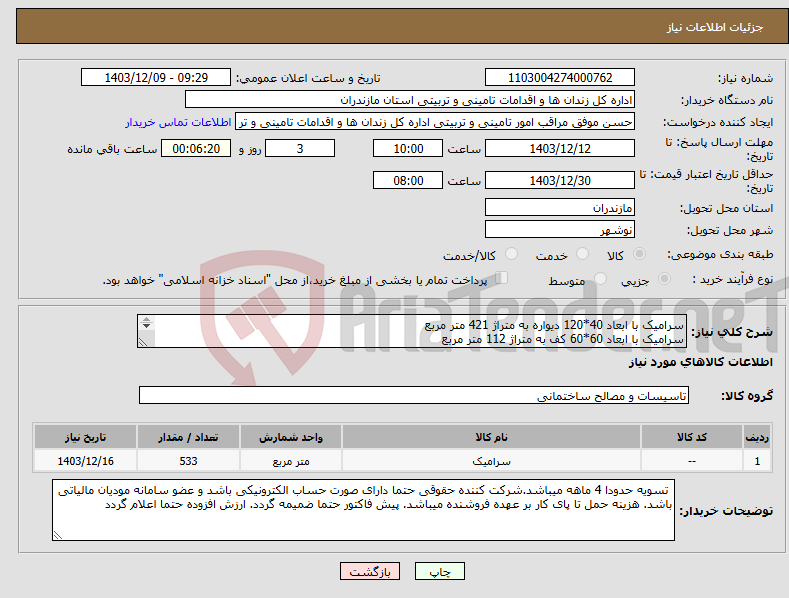Select the کالا radio button

pos(640,254)
